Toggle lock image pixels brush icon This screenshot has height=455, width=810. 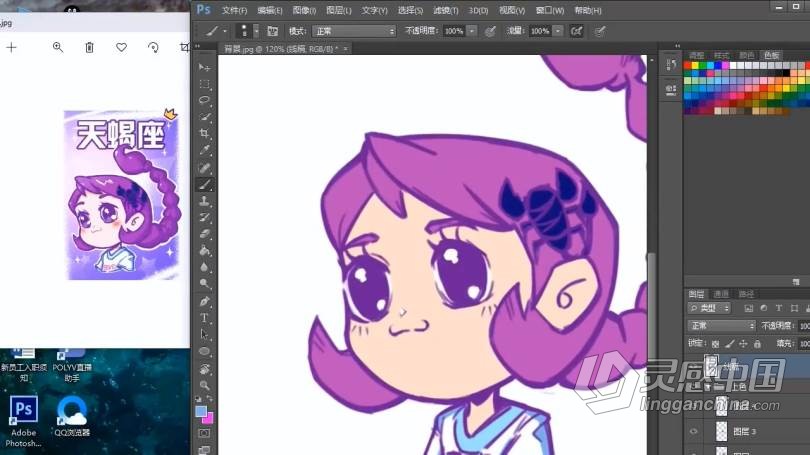(729, 343)
